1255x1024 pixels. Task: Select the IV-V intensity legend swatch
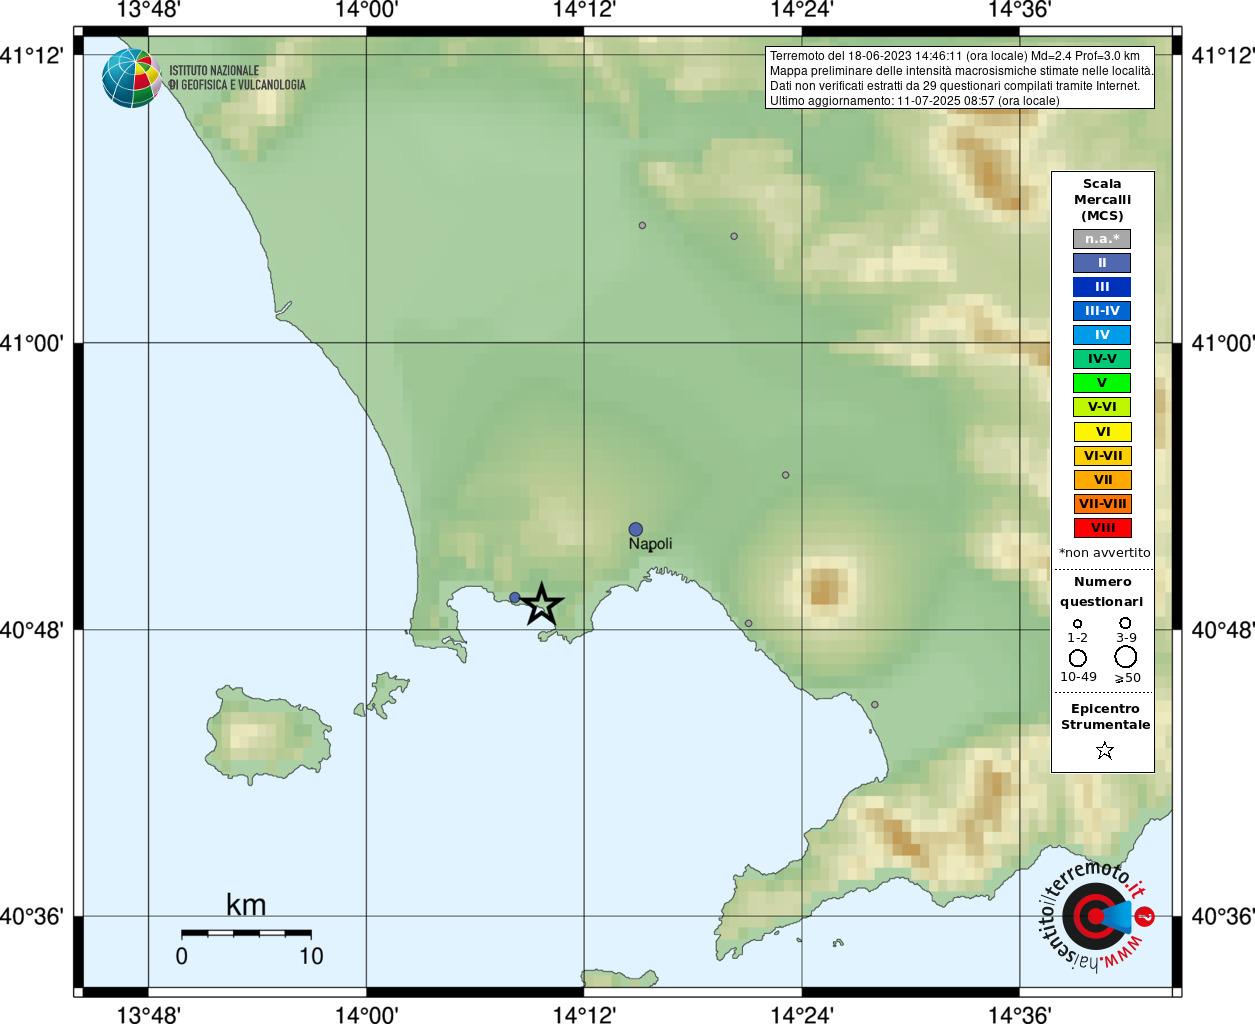tap(1102, 359)
